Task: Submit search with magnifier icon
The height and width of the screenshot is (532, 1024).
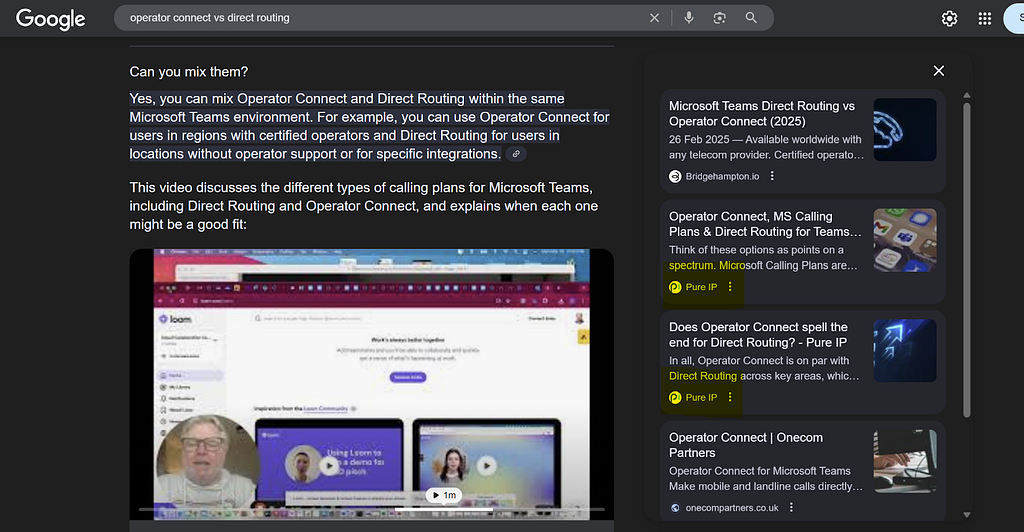Action: [x=751, y=18]
